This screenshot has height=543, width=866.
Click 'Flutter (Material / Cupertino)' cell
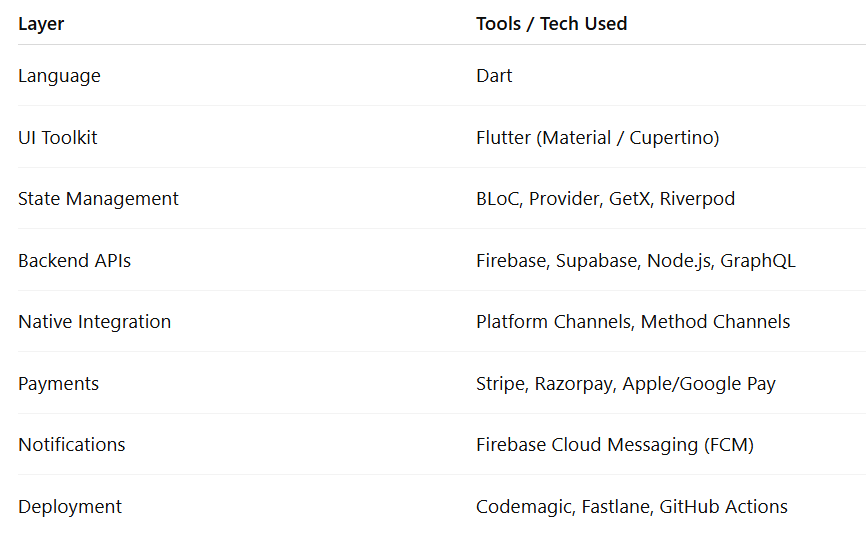click(597, 137)
